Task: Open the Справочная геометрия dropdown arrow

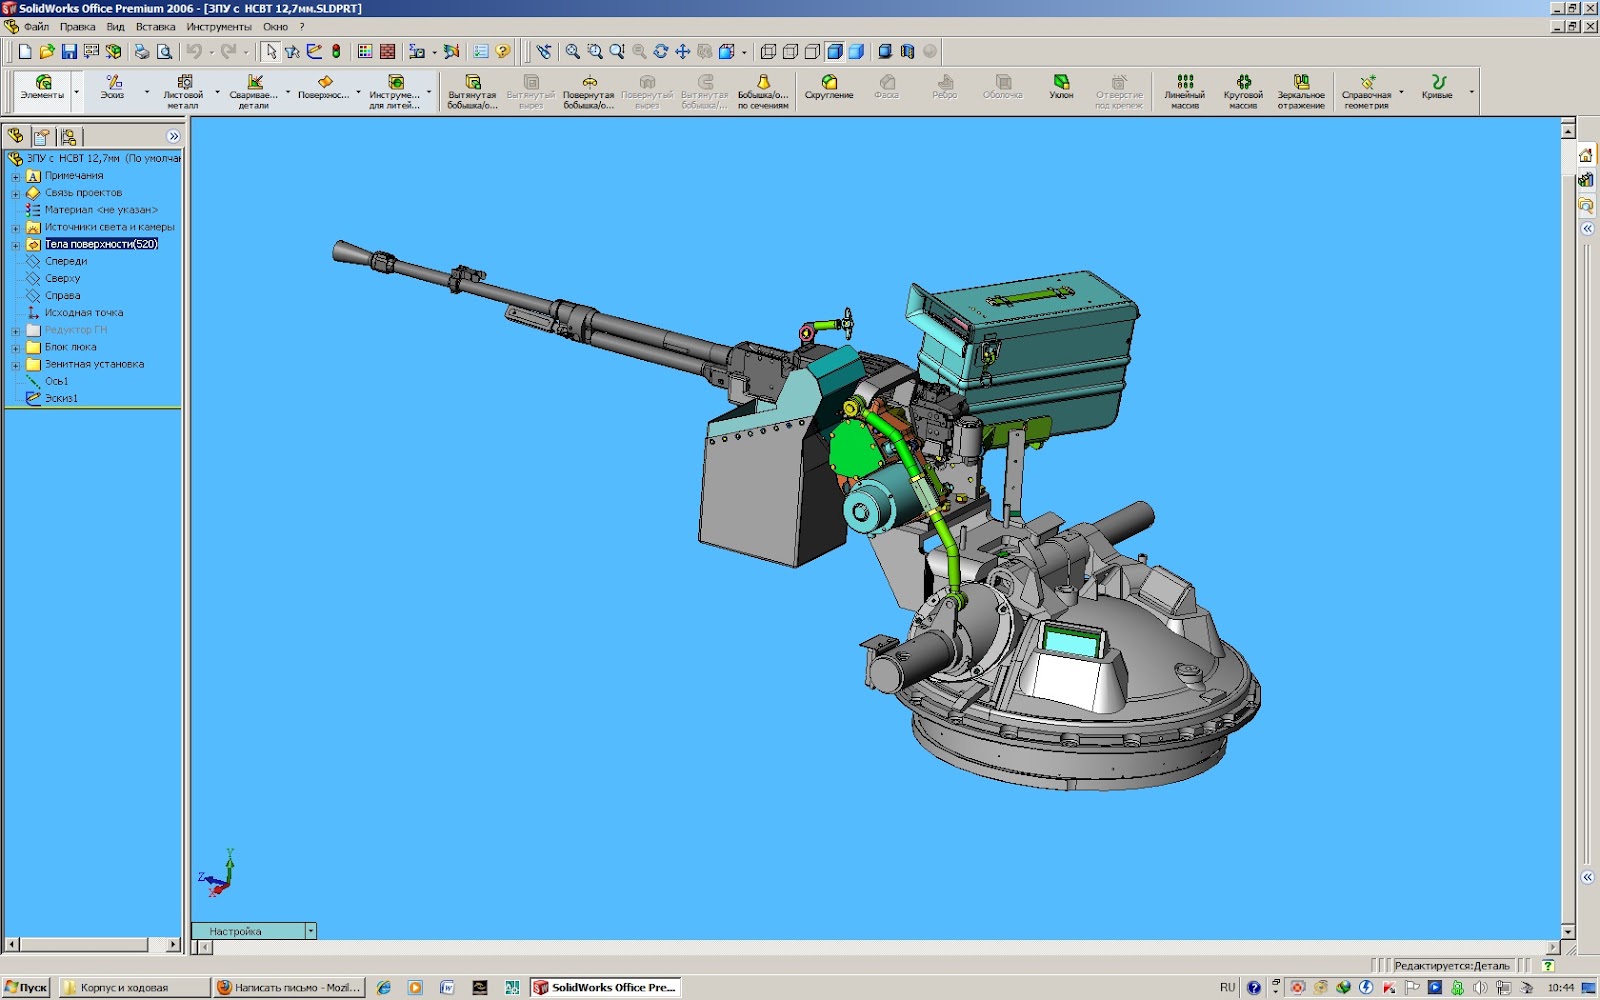Action: pyautogui.click(x=1401, y=92)
